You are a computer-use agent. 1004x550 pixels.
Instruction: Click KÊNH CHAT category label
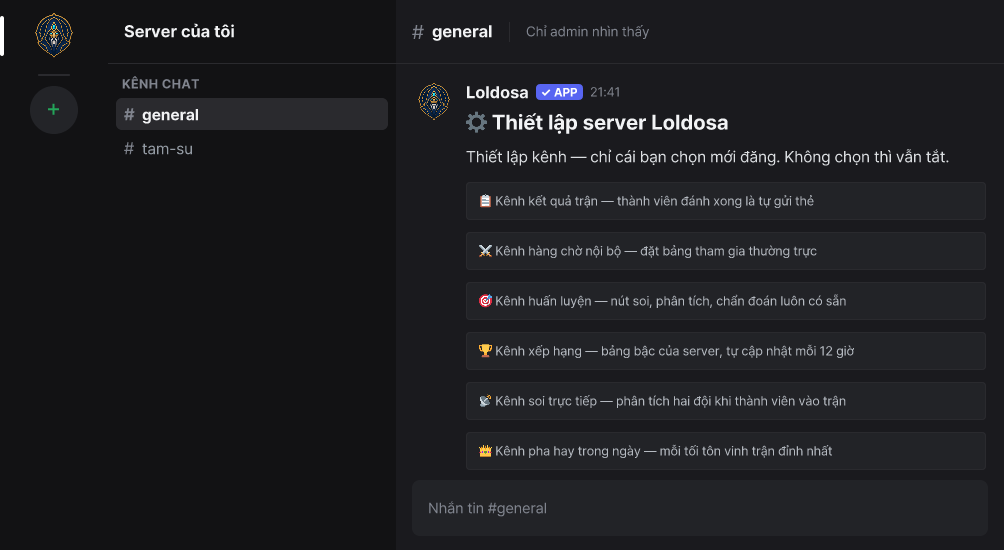161,84
